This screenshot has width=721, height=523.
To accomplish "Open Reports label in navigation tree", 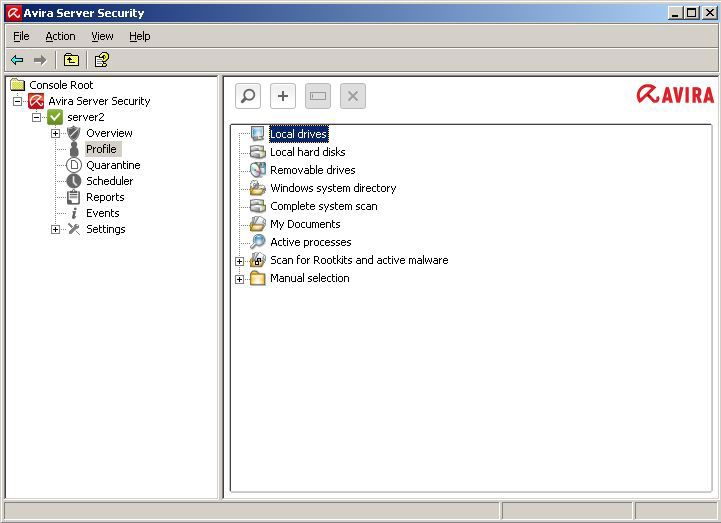I will coord(105,197).
